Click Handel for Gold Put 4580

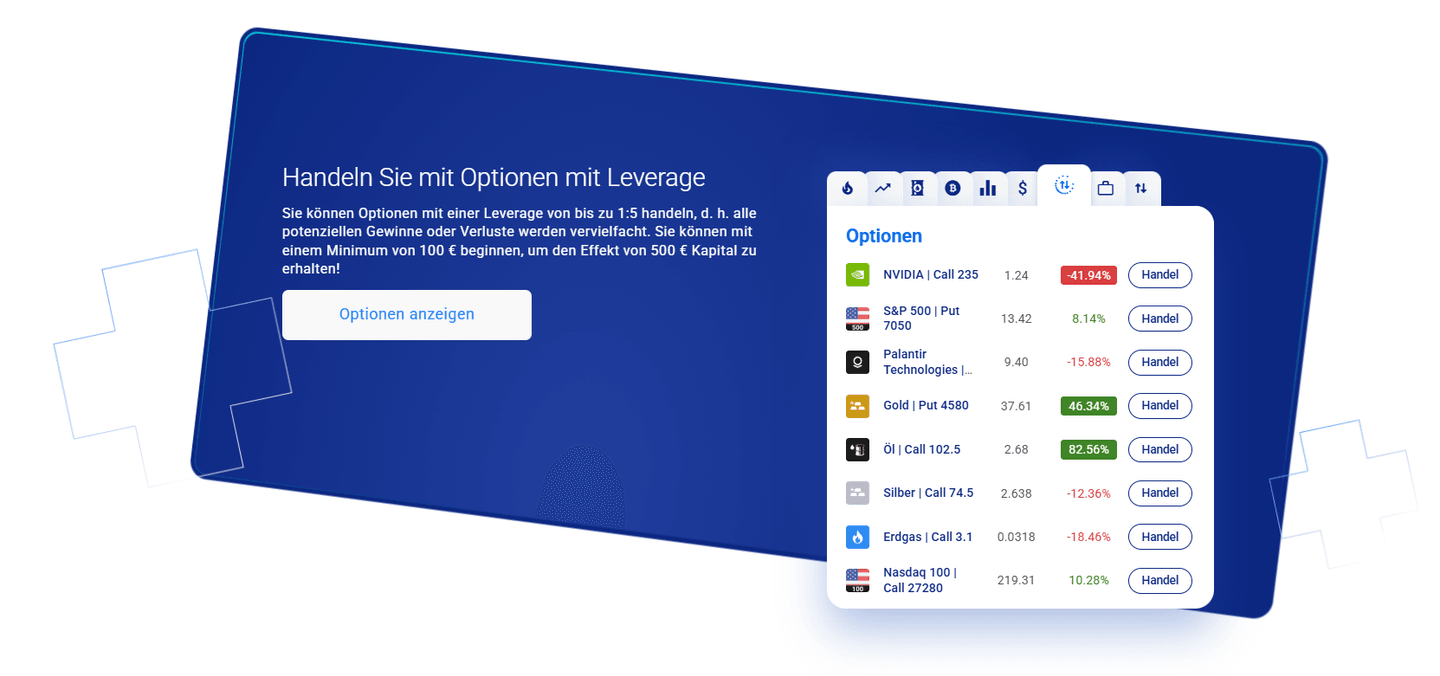1160,406
